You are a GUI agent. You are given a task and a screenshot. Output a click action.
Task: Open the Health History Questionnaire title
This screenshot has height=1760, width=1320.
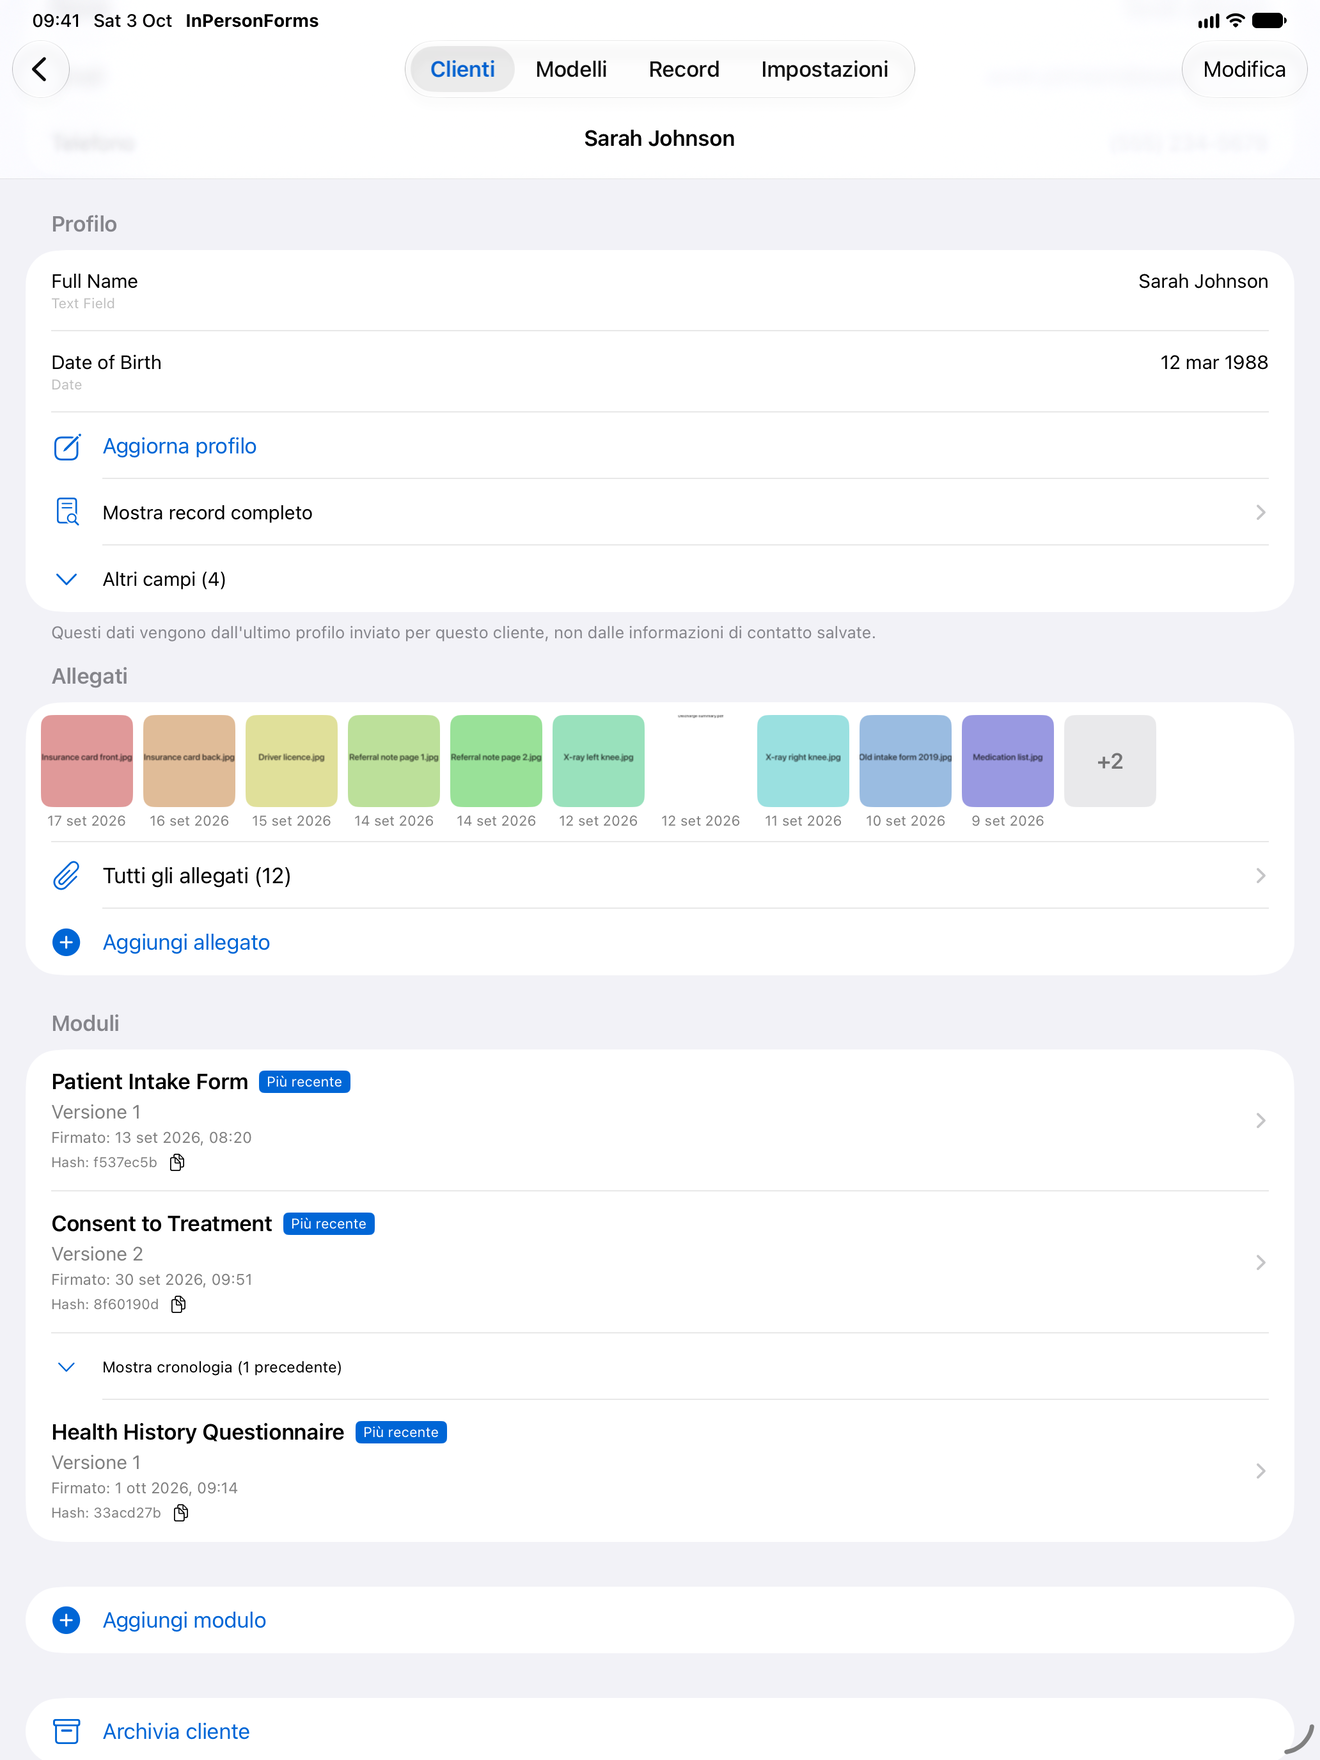(x=198, y=1432)
